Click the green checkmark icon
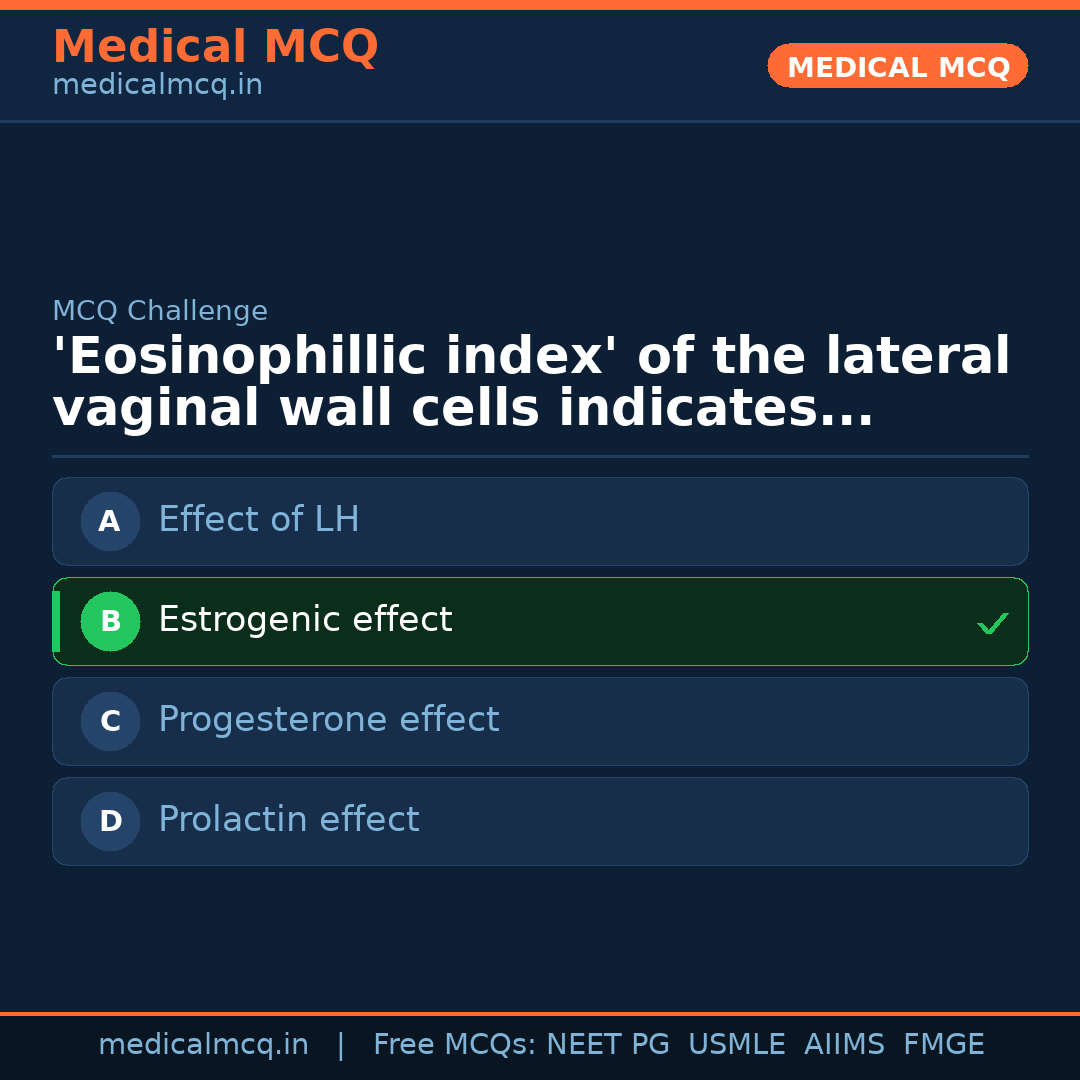Viewport: 1080px width, 1080px height. click(992, 624)
